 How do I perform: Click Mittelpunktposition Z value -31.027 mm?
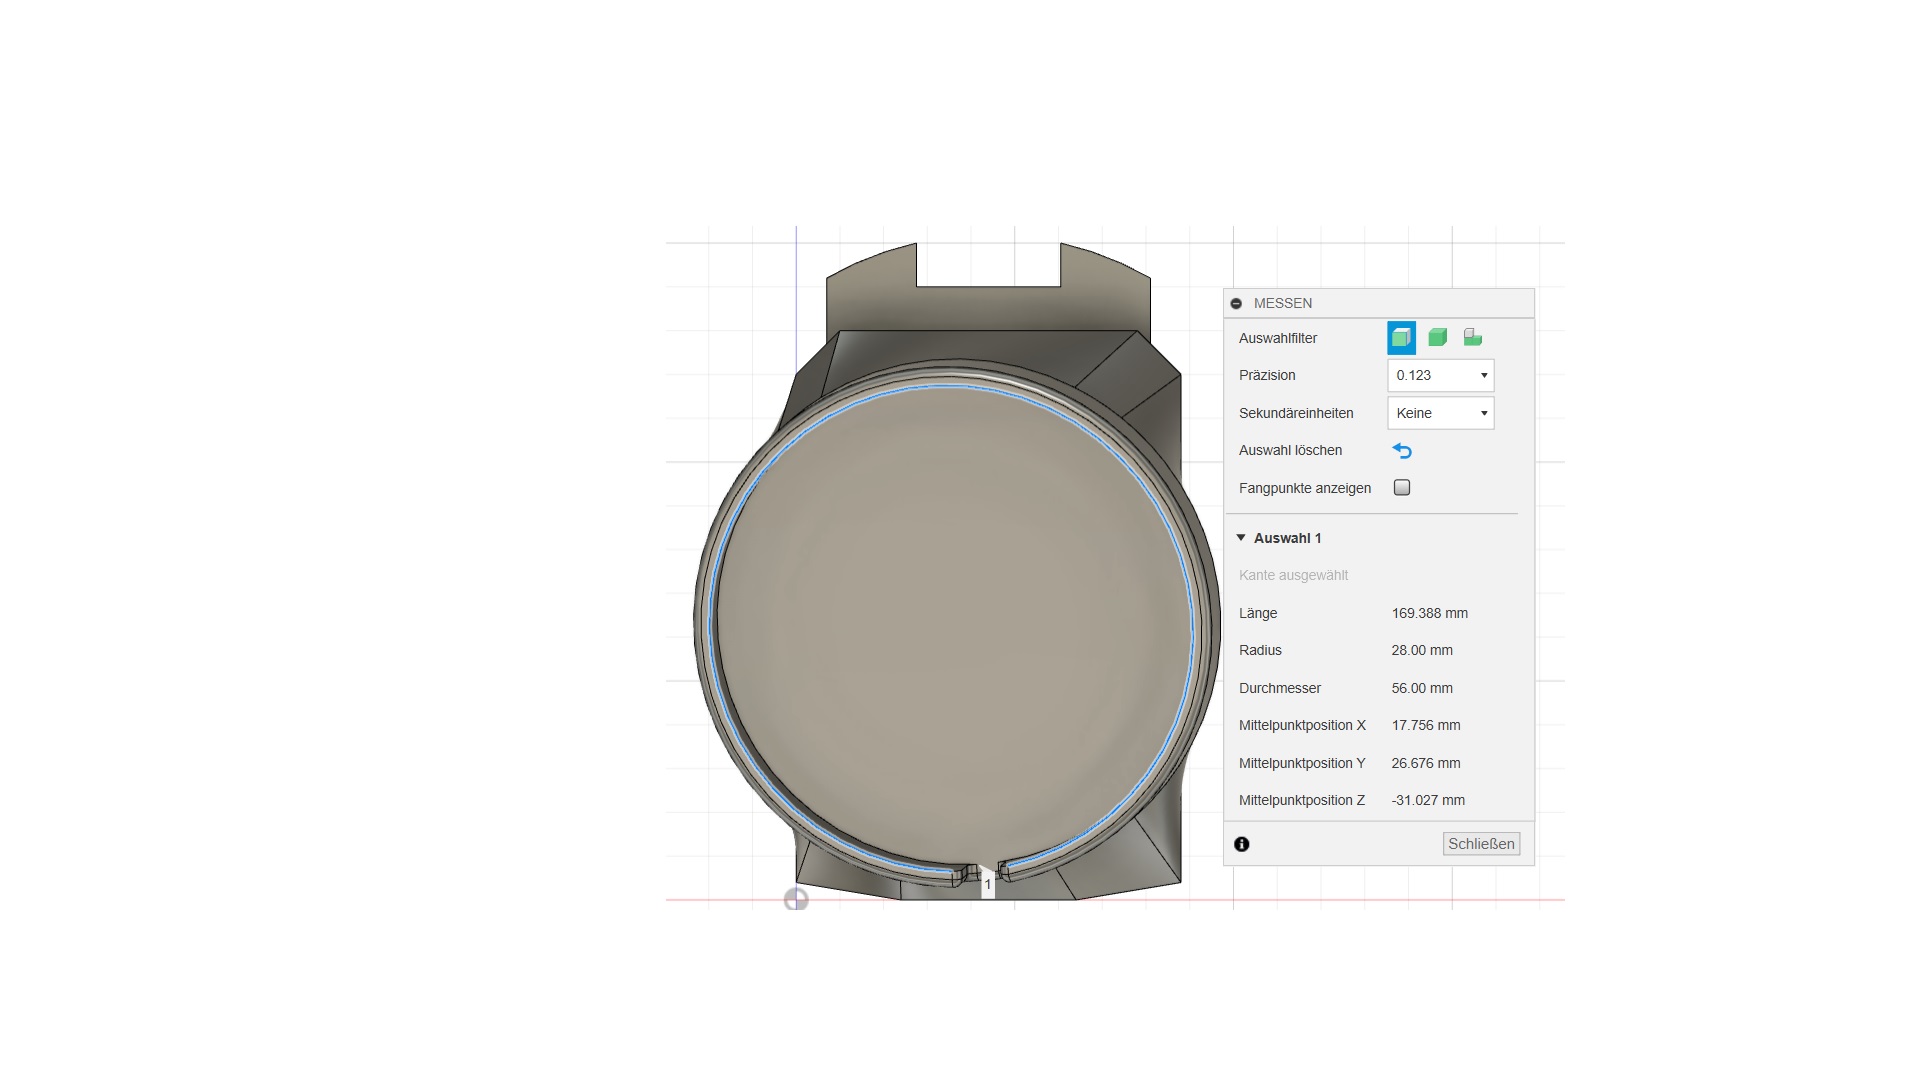1428,800
